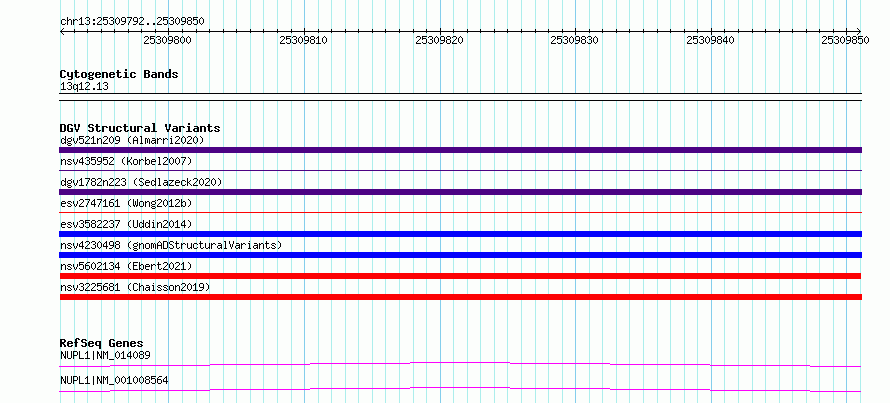Click ruler position 25309810
The height and width of the screenshot is (403, 890).
304,40
